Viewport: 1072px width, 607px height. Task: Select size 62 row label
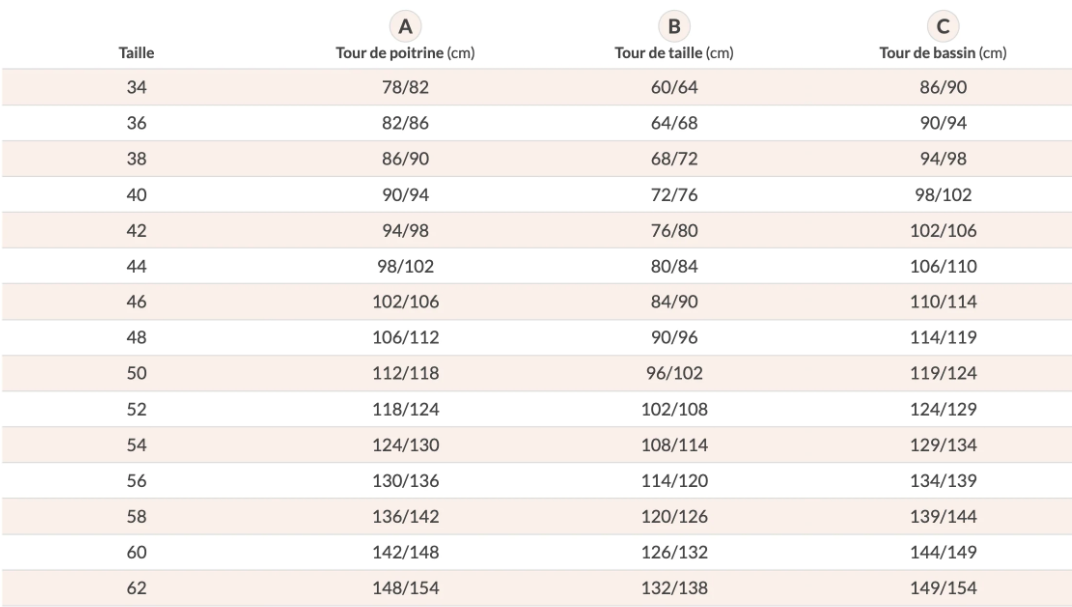pyautogui.click(x=137, y=588)
